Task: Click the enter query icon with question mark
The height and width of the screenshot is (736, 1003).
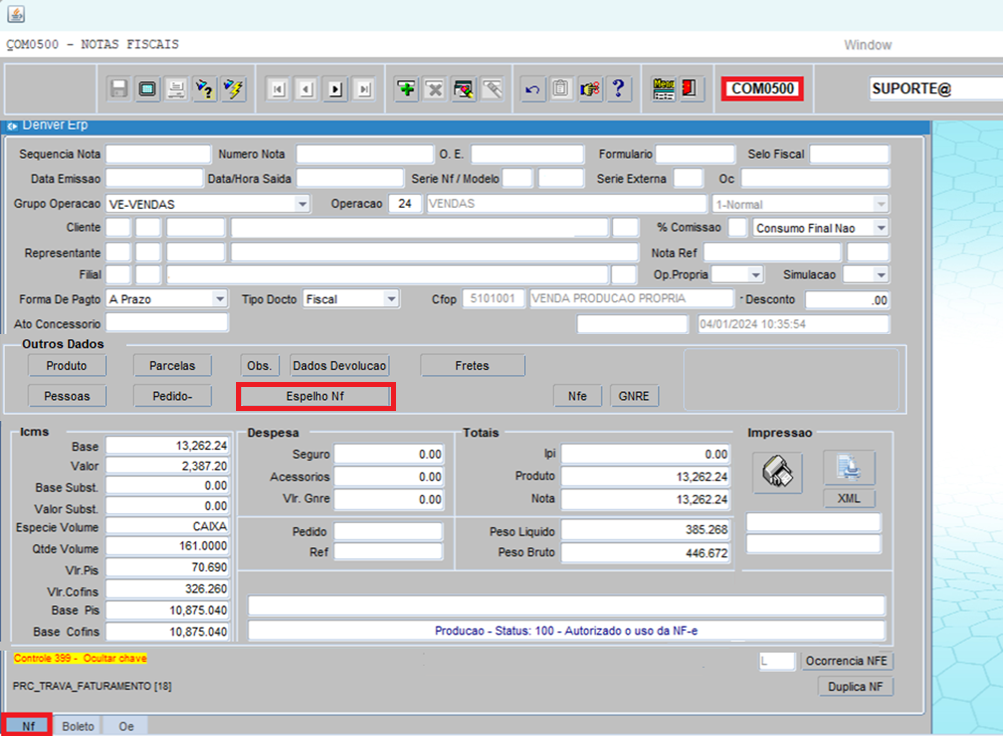Action: [204, 89]
